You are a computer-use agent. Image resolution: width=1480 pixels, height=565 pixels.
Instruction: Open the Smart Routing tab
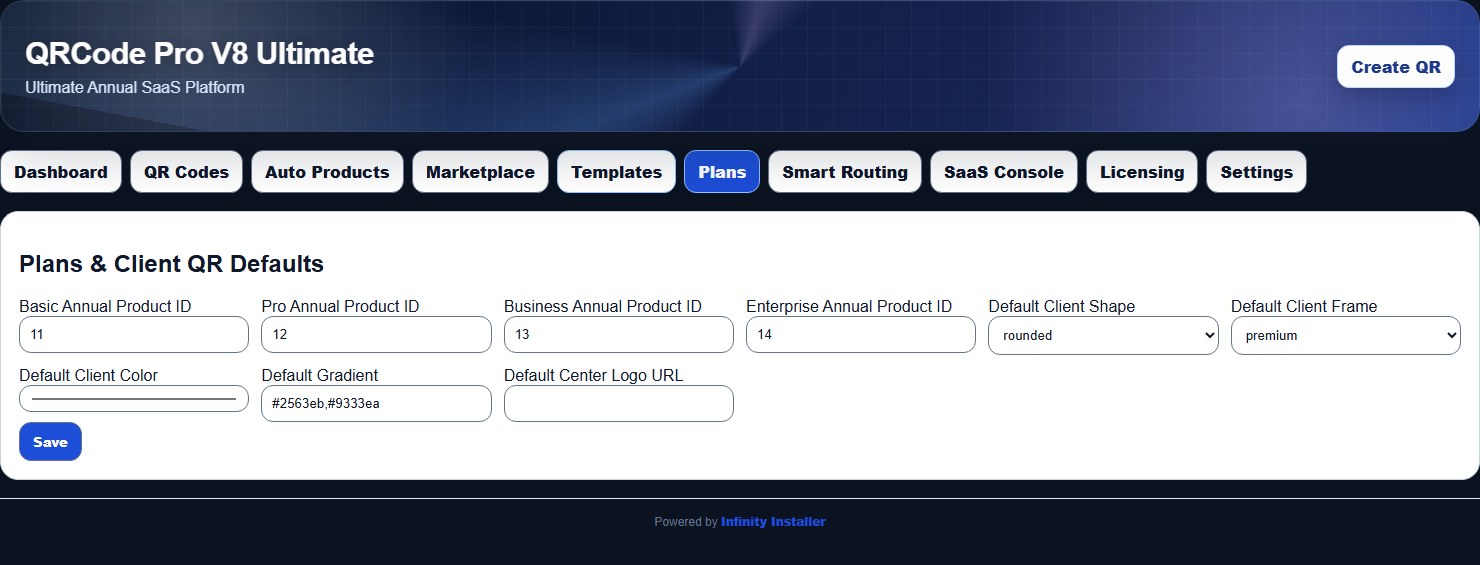tap(845, 172)
